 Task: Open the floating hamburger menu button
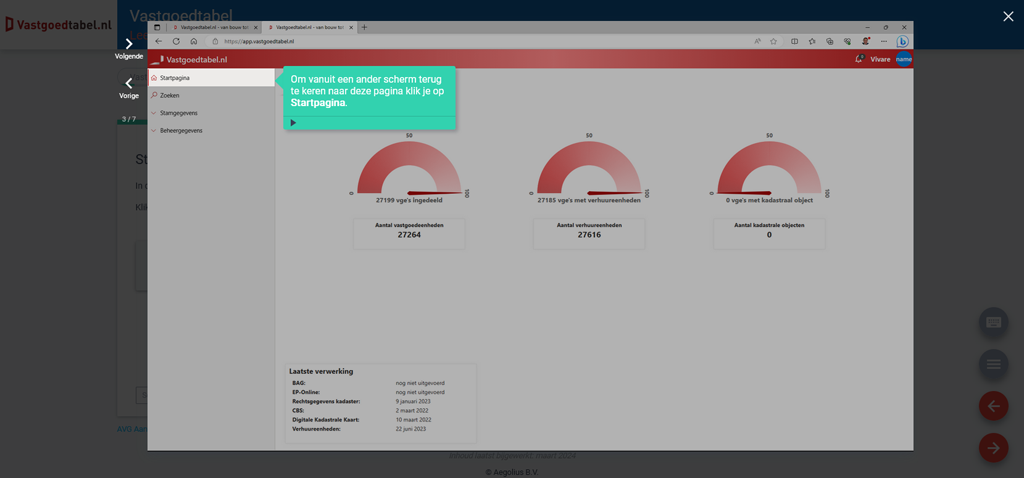993,364
